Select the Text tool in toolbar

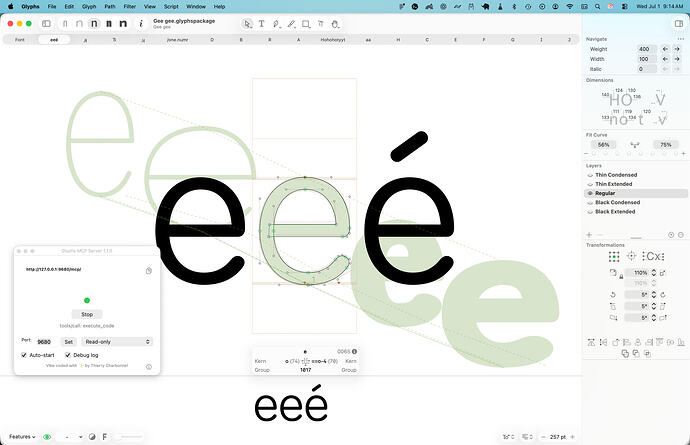coord(261,24)
